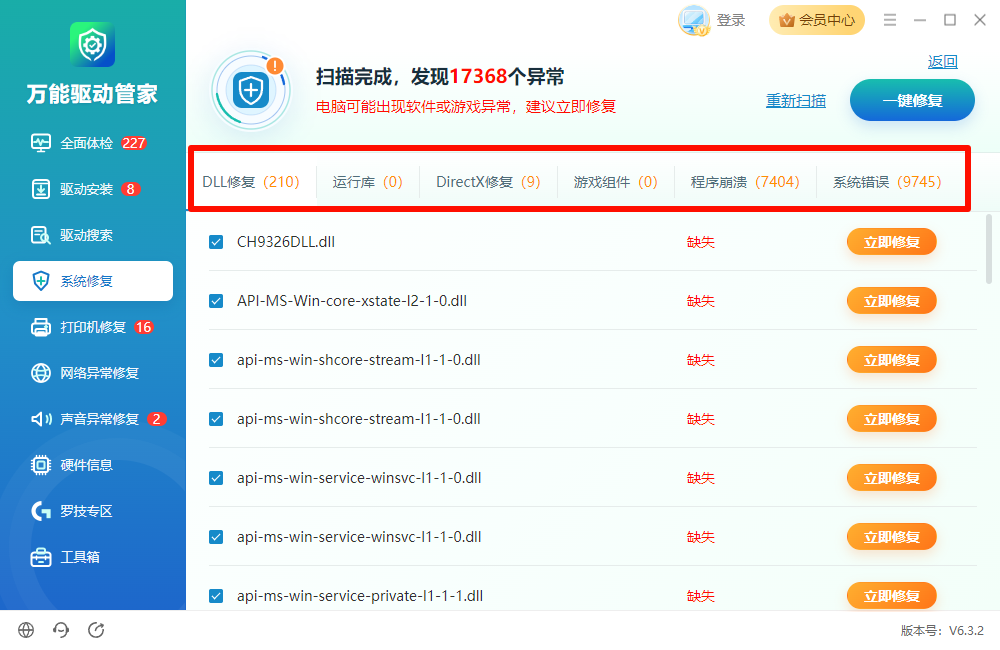
Task: Open 罗技专区 Logitech icon
Action: point(41,511)
